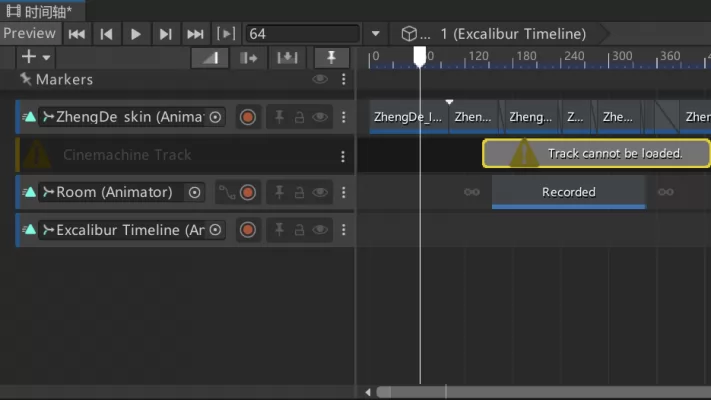Toggle the marker pin button in toolbar
The image size is (711, 400).
coord(332,58)
